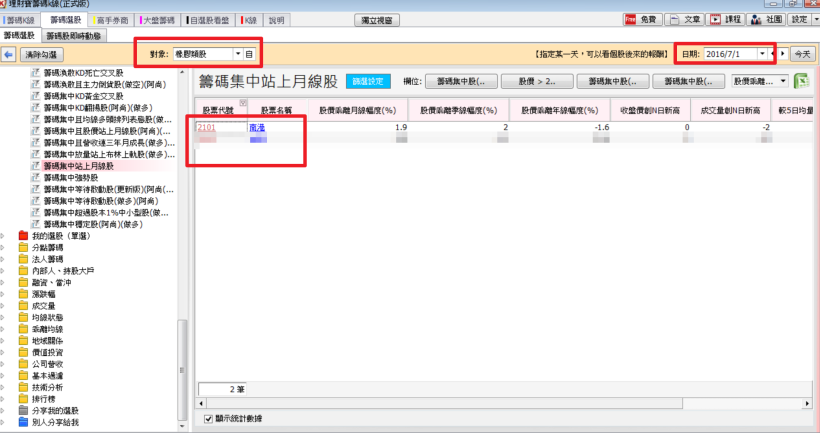Sort by 收盤價創N日新高 column header
Image resolution: width=820 pixels, height=433 pixels.
coord(650,110)
